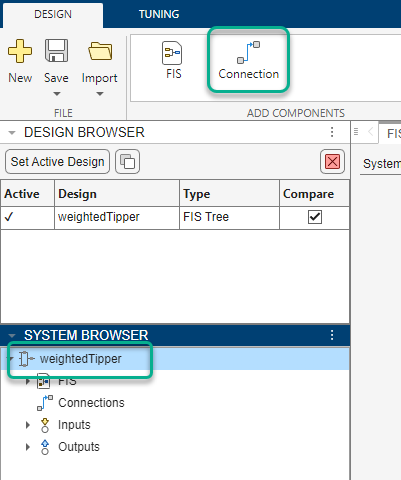Collapse the System Browser panel
The image size is (401, 480).
click(12, 335)
